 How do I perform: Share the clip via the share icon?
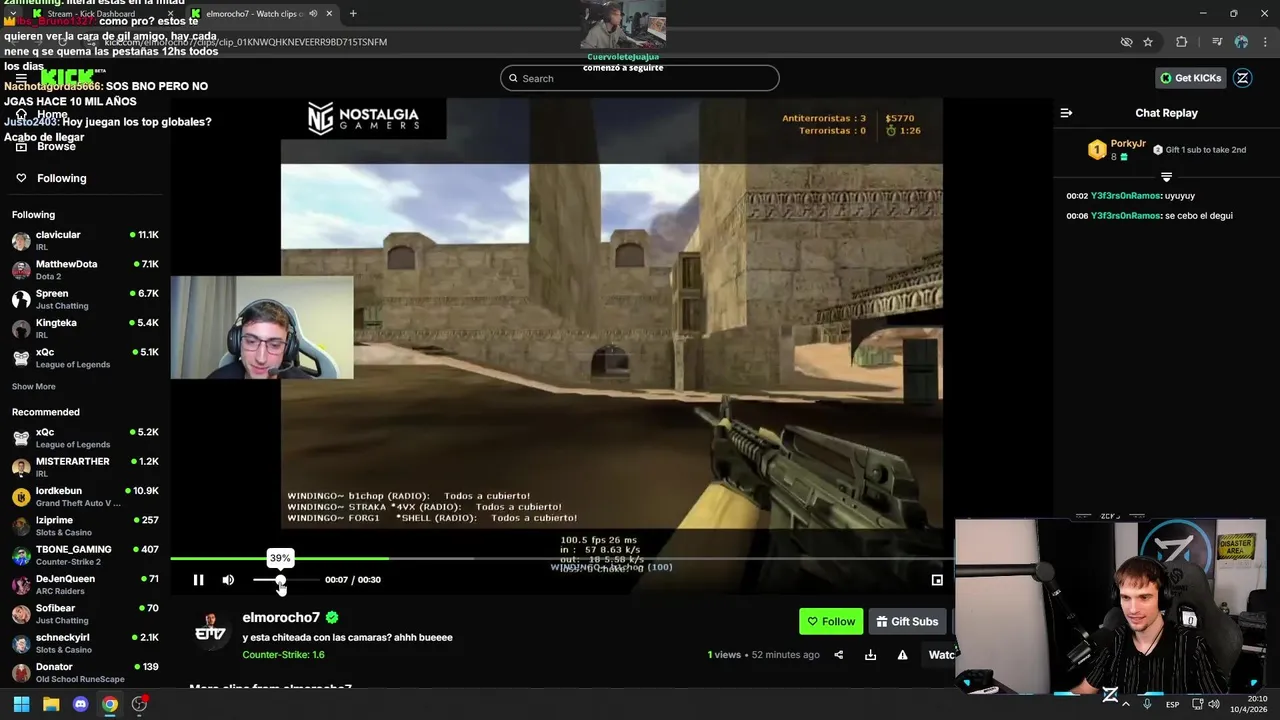point(838,655)
